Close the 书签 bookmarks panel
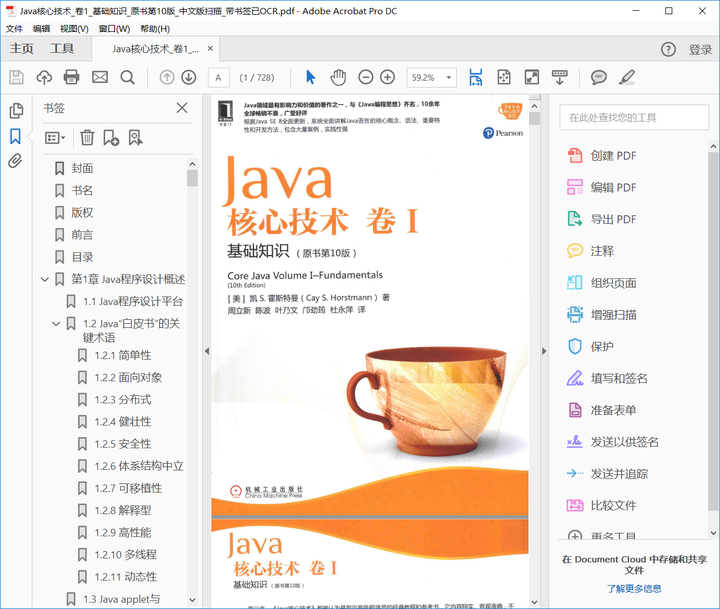The image size is (720, 609). pyautogui.click(x=182, y=108)
